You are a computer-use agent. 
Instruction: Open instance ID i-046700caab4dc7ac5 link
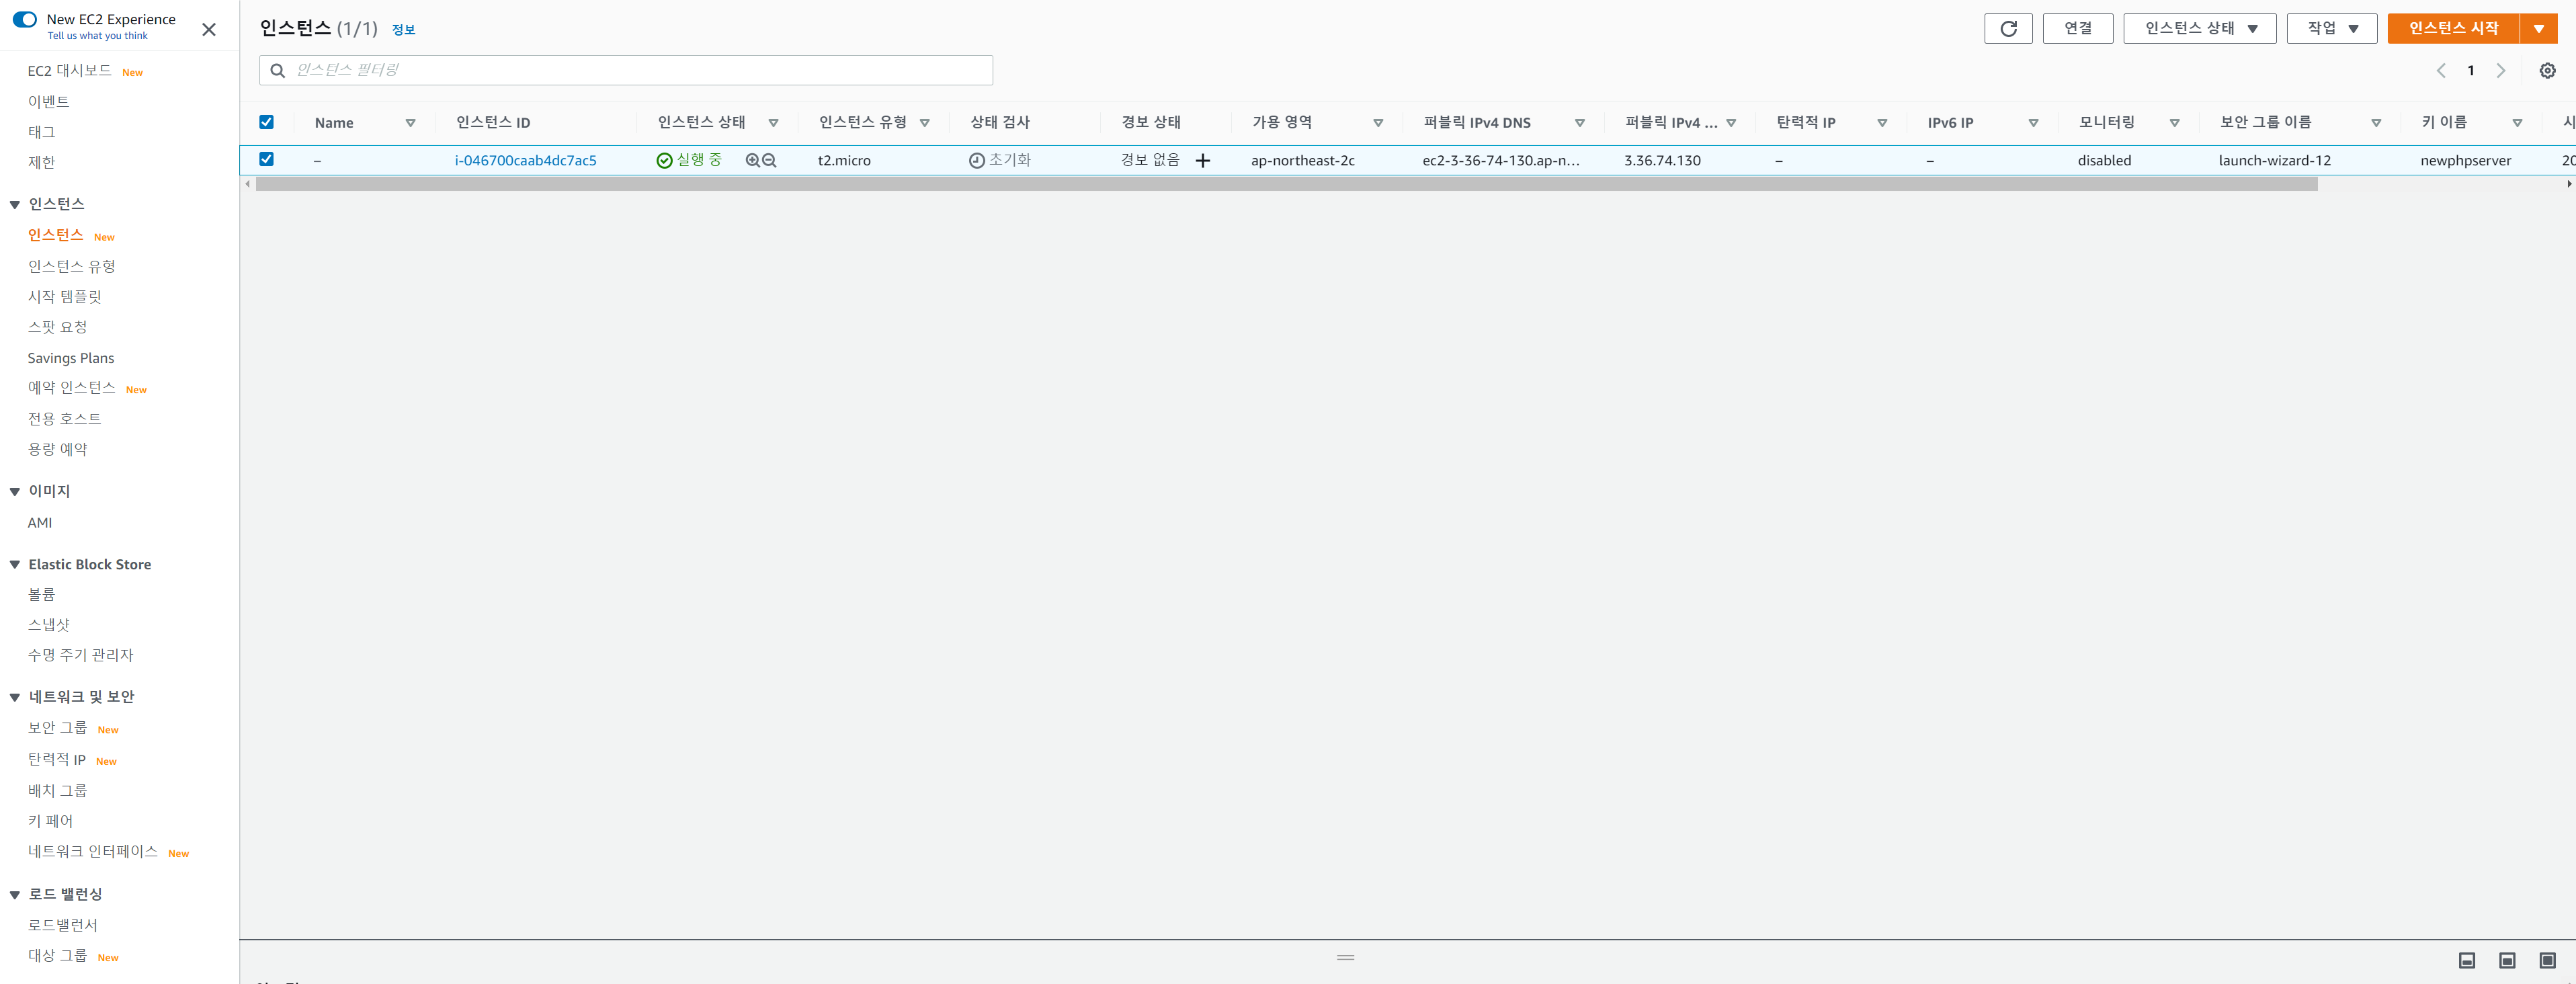tap(525, 160)
